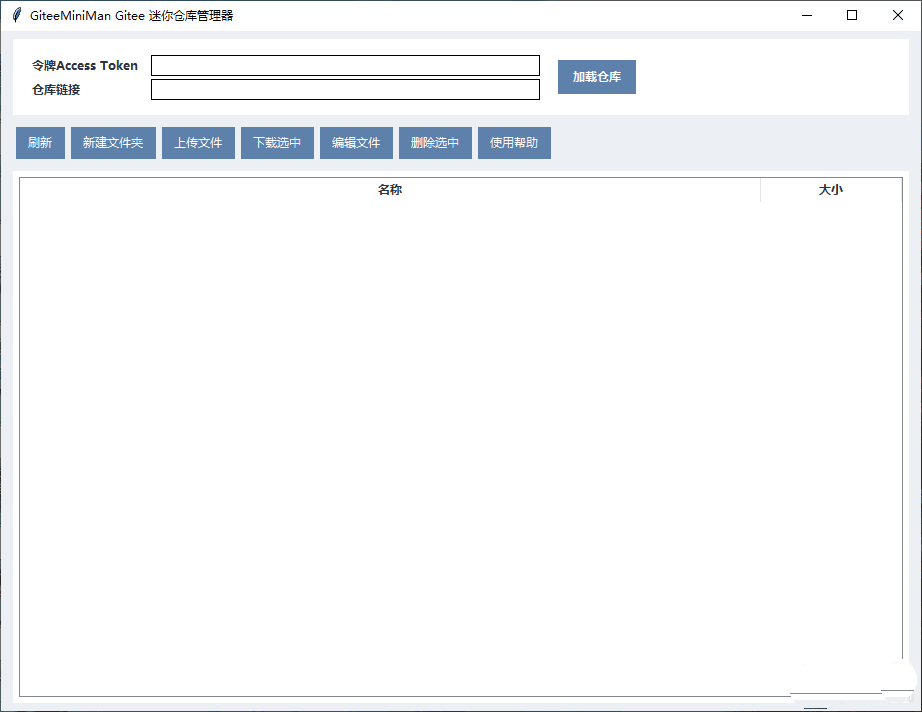Maximize the GiteeMiniMan window
The image size is (922, 712).
[x=852, y=15]
